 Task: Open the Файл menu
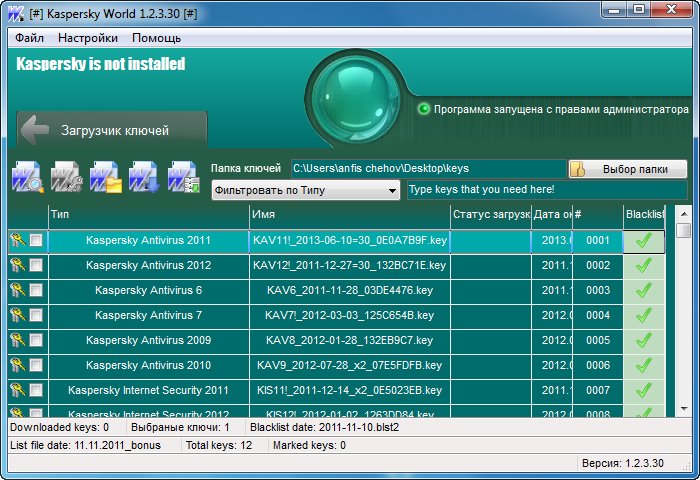click(x=29, y=38)
